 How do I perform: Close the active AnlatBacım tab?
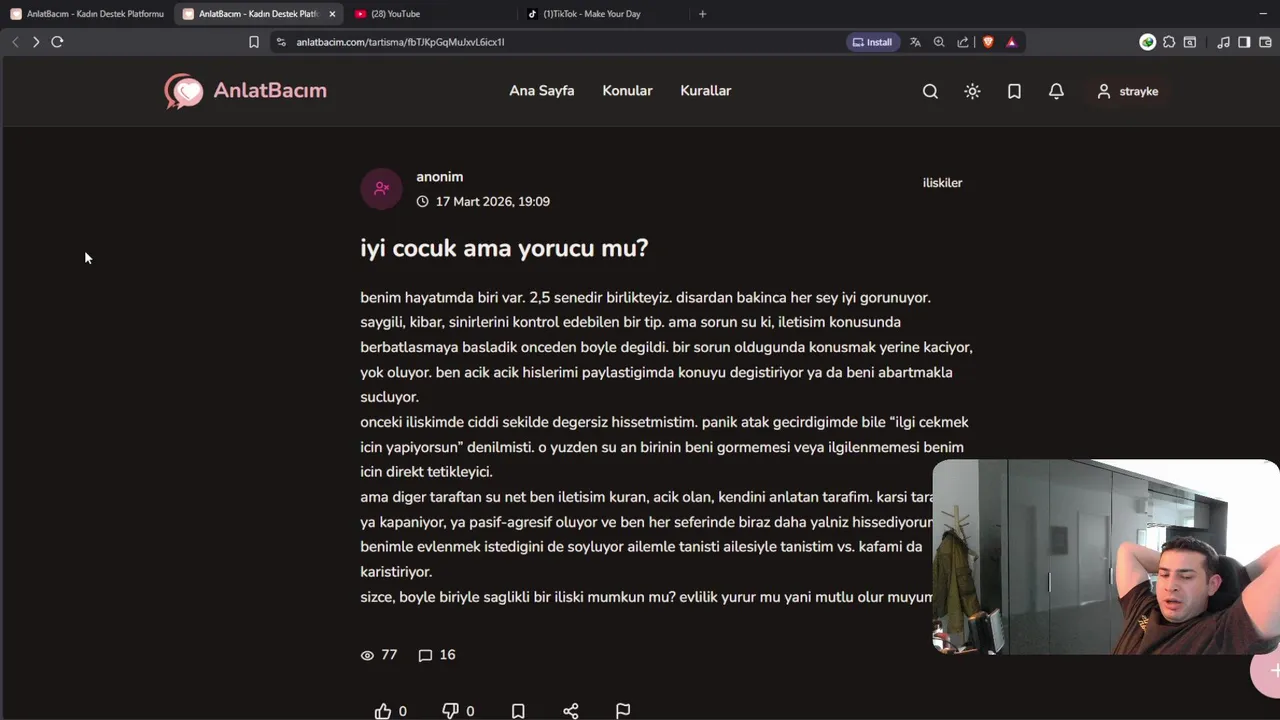click(x=332, y=14)
